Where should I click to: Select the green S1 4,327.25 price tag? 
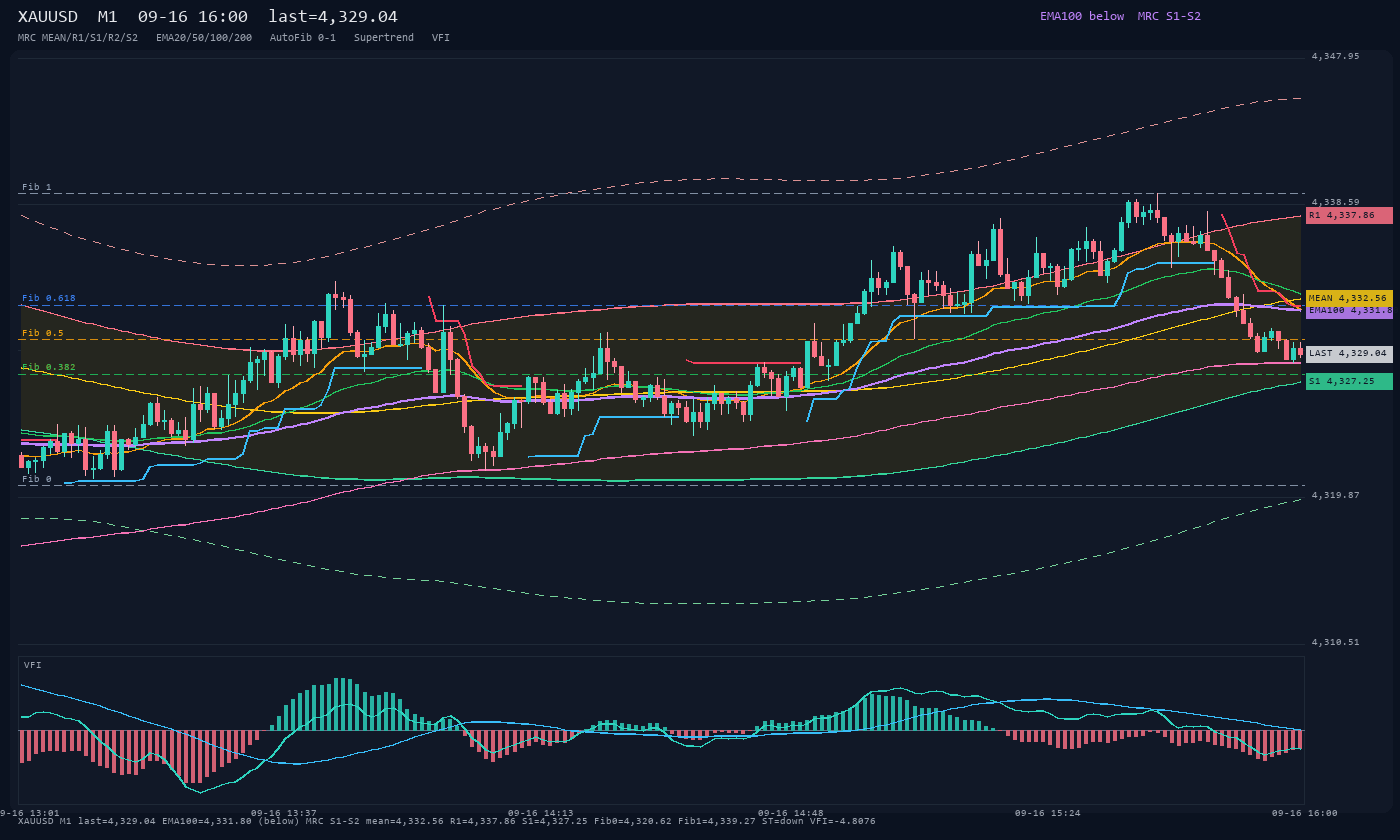click(x=1349, y=381)
